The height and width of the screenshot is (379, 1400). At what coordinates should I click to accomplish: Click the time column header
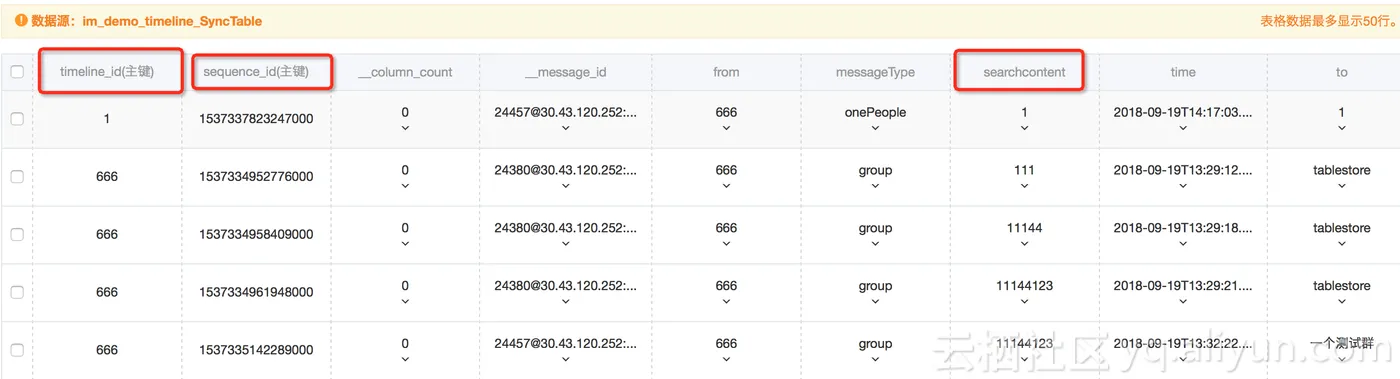pyautogui.click(x=1183, y=72)
